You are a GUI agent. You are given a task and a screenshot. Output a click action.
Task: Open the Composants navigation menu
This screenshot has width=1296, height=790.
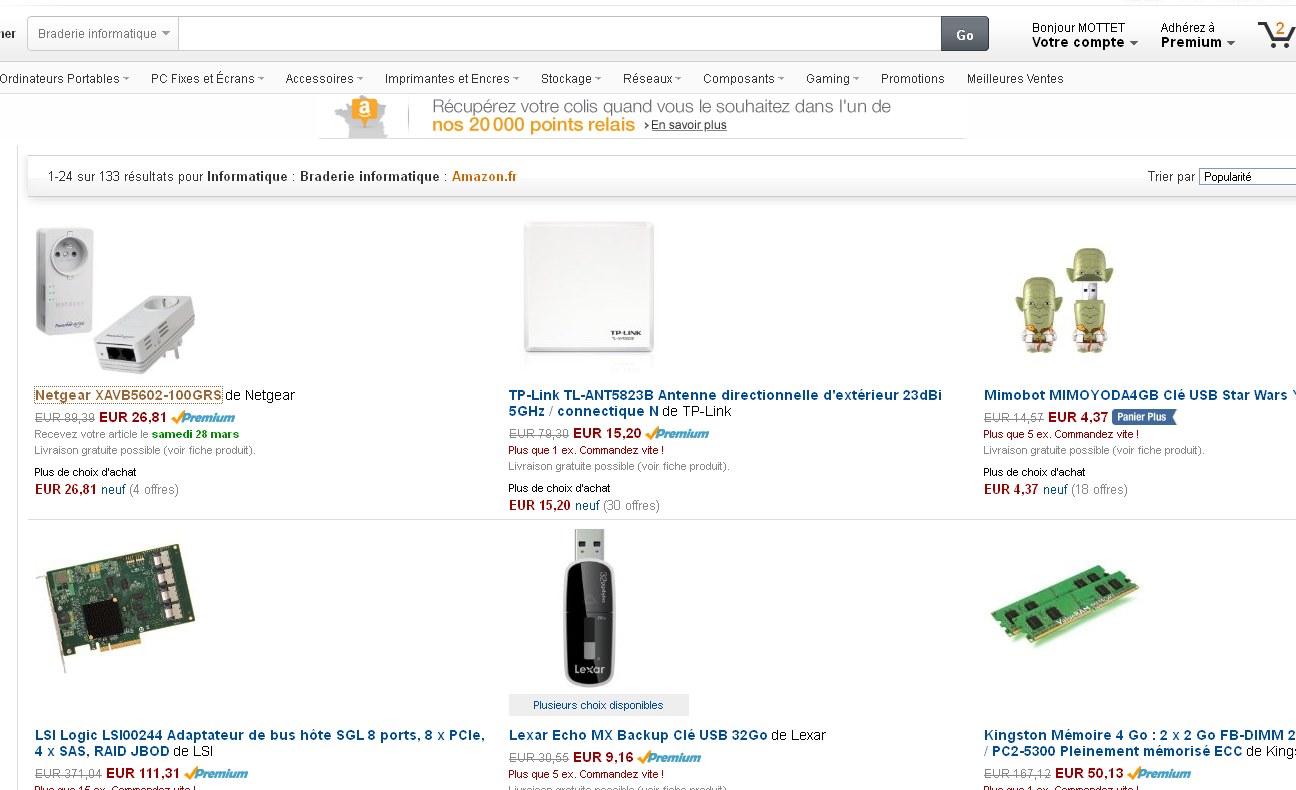click(743, 79)
